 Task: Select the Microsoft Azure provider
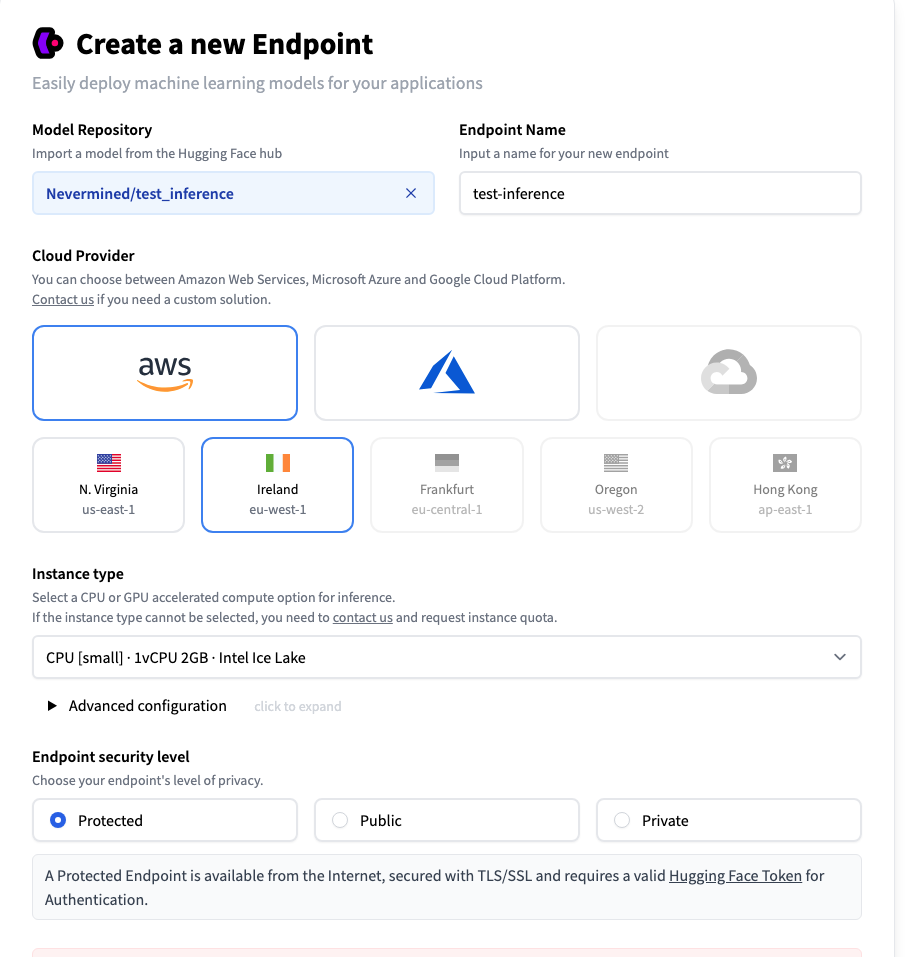[x=446, y=372]
